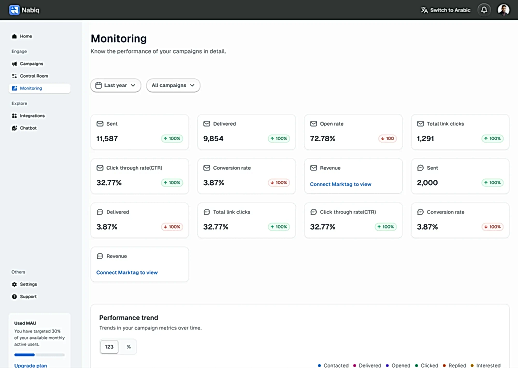
Task: Click chevron on All campaigns filter
Action: click(192, 85)
